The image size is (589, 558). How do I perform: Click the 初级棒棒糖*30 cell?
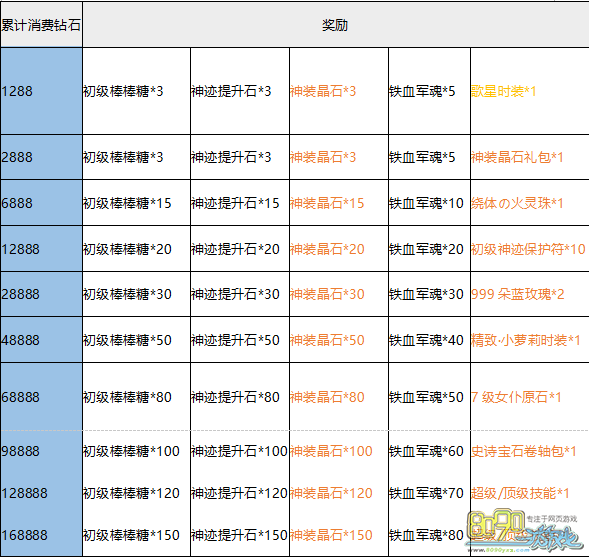[x=136, y=294]
